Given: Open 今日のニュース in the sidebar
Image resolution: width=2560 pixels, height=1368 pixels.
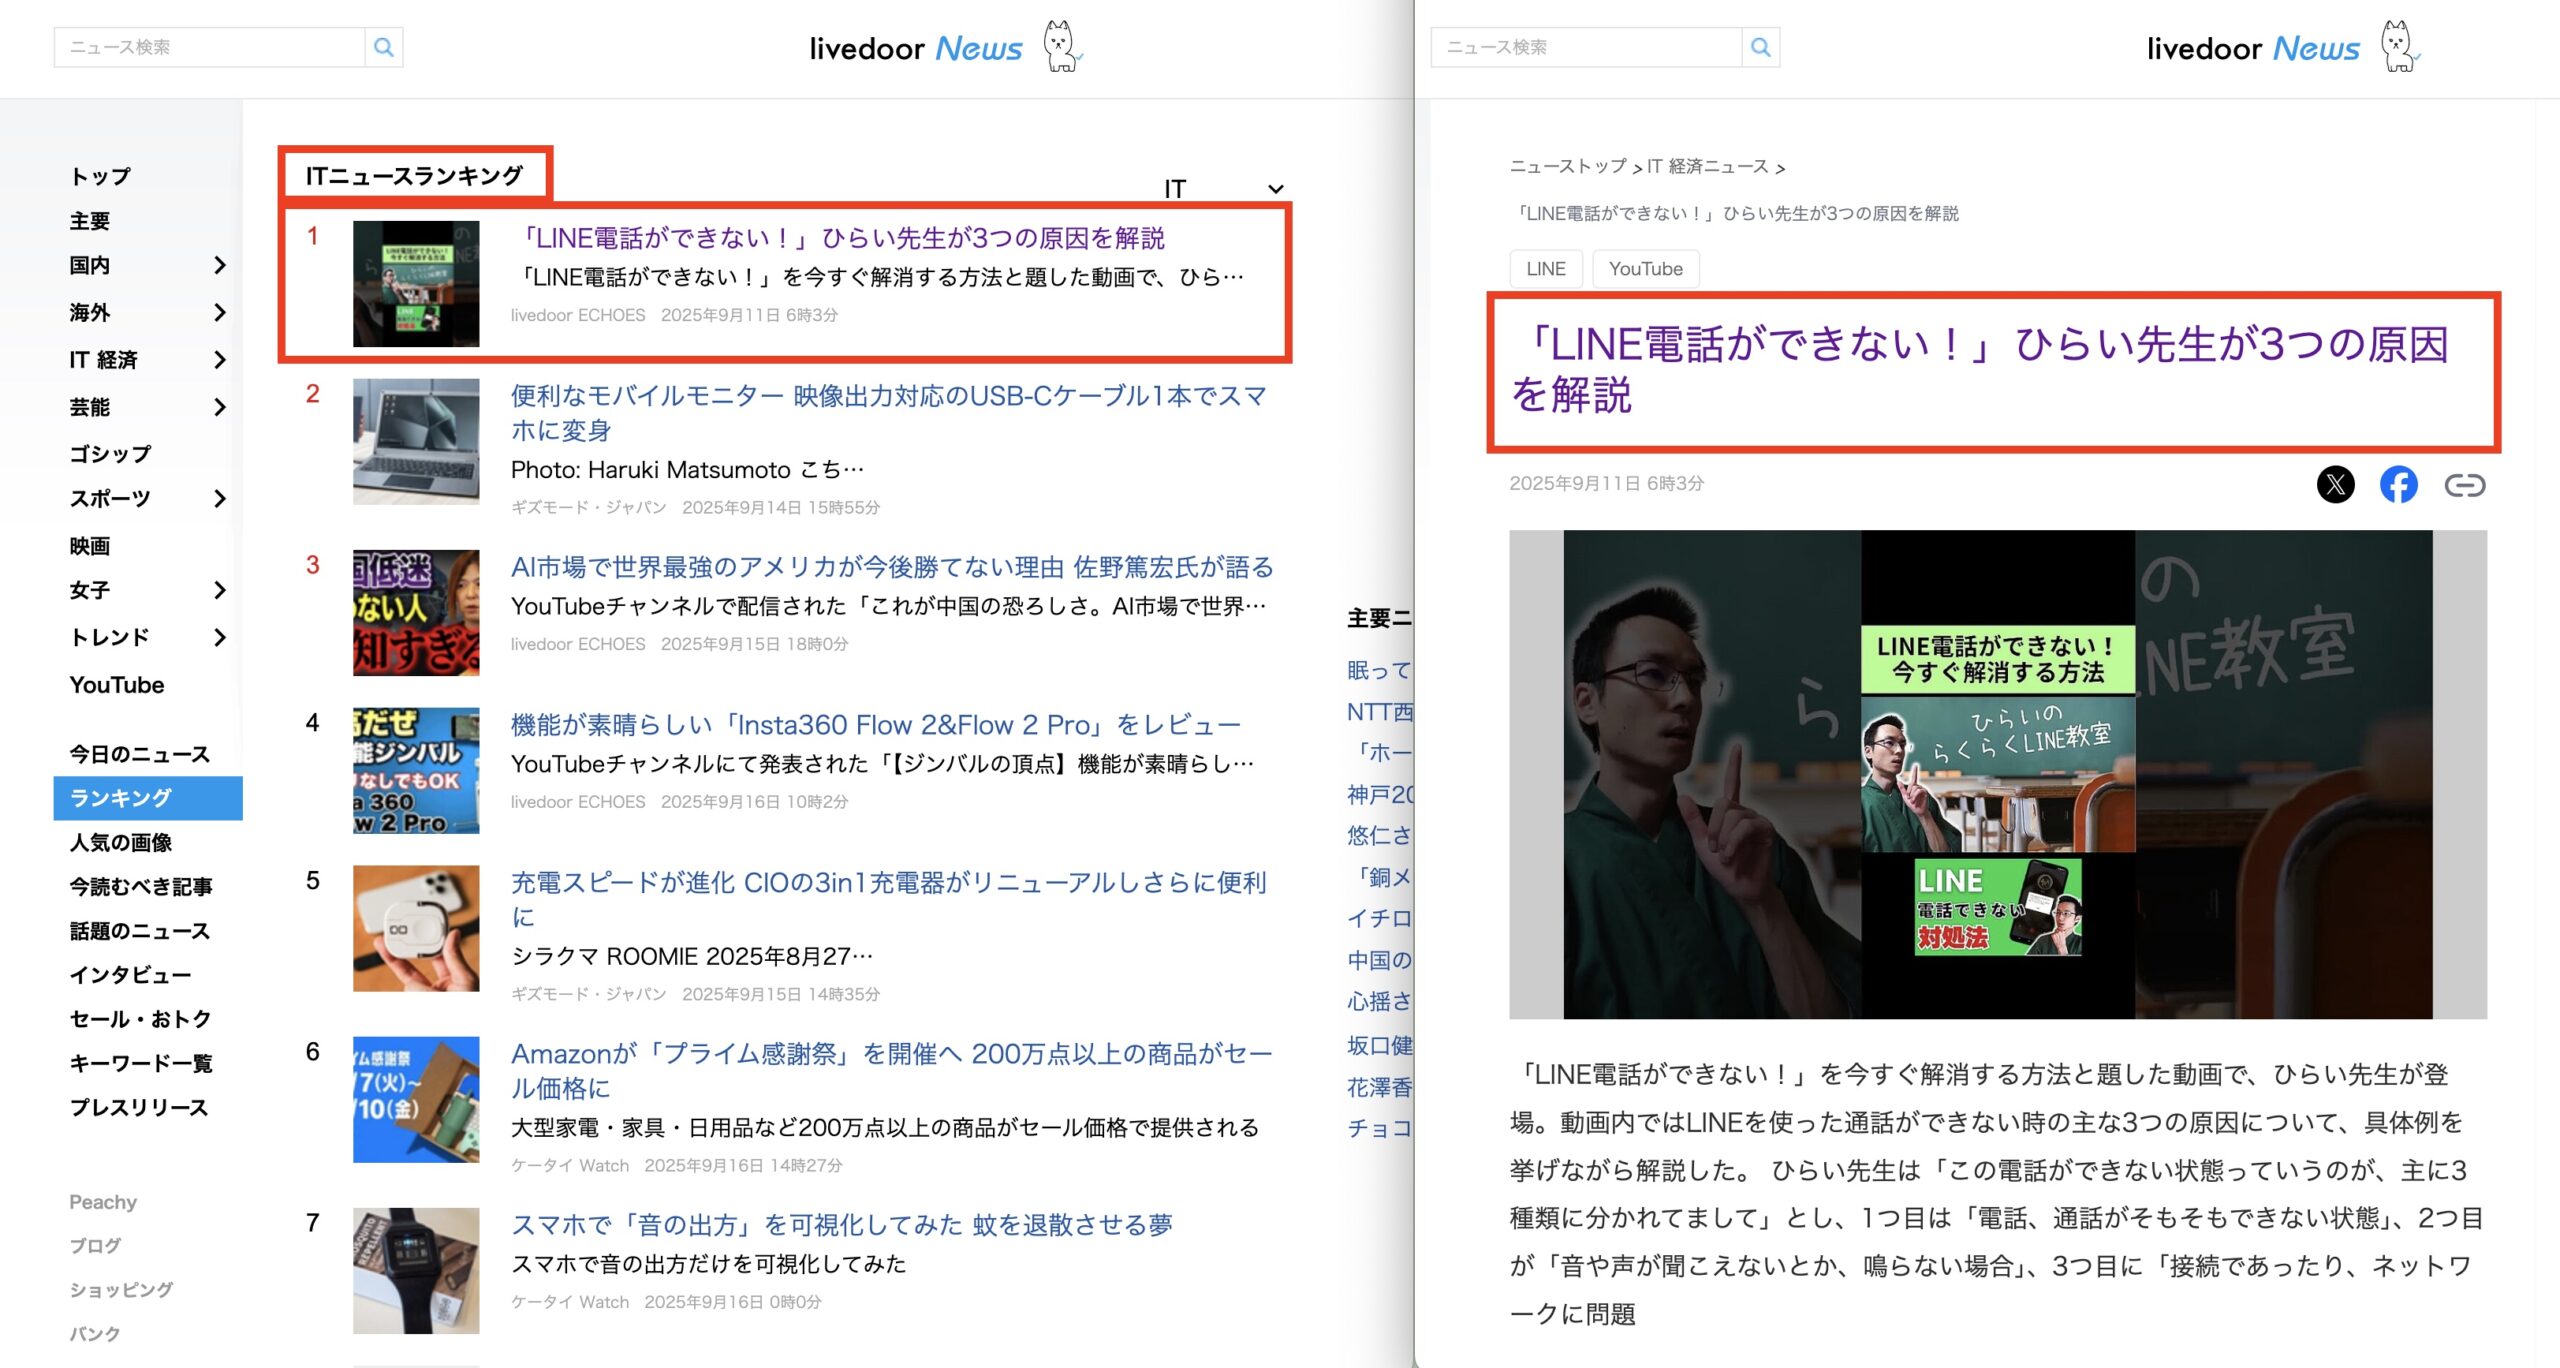Looking at the screenshot, I should [x=139, y=754].
